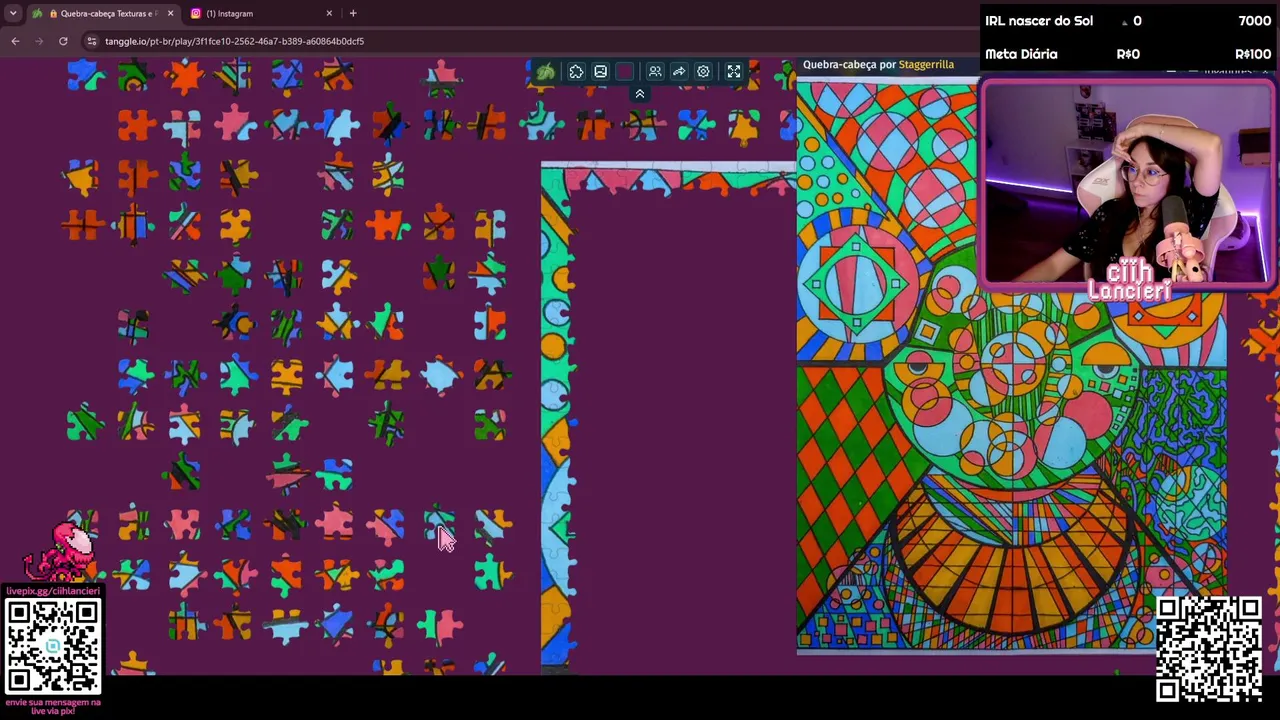
Task: Switch to the Instagram tab
Action: click(262, 13)
